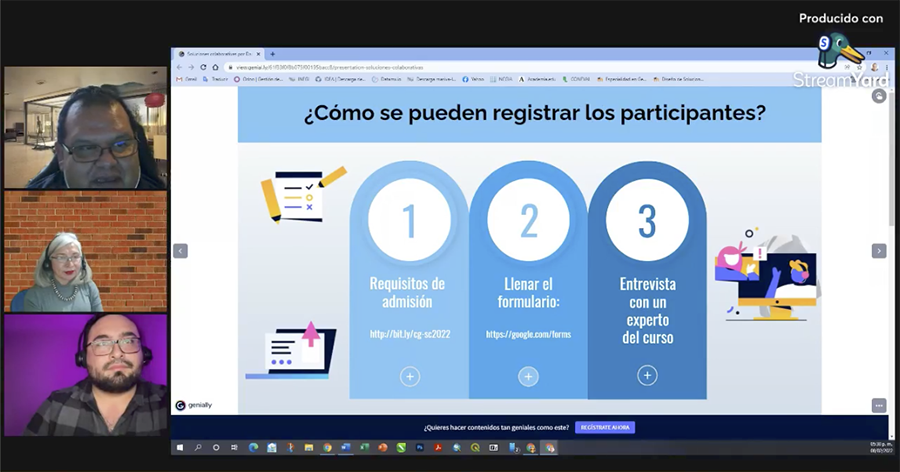Screen dimensions: 900x472
Task: Open the Gmail bookmark
Action: [187, 79]
